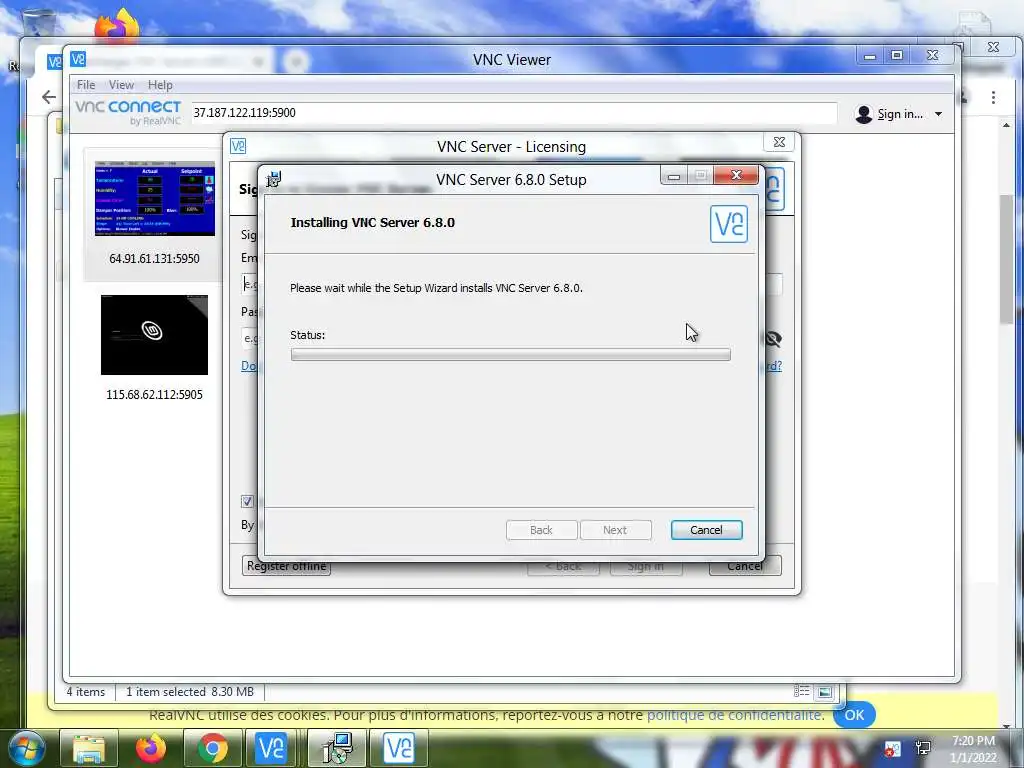The height and width of the screenshot is (768, 1024).
Task: Switch to the installer taskbar button
Action: (x=336, y=748)
